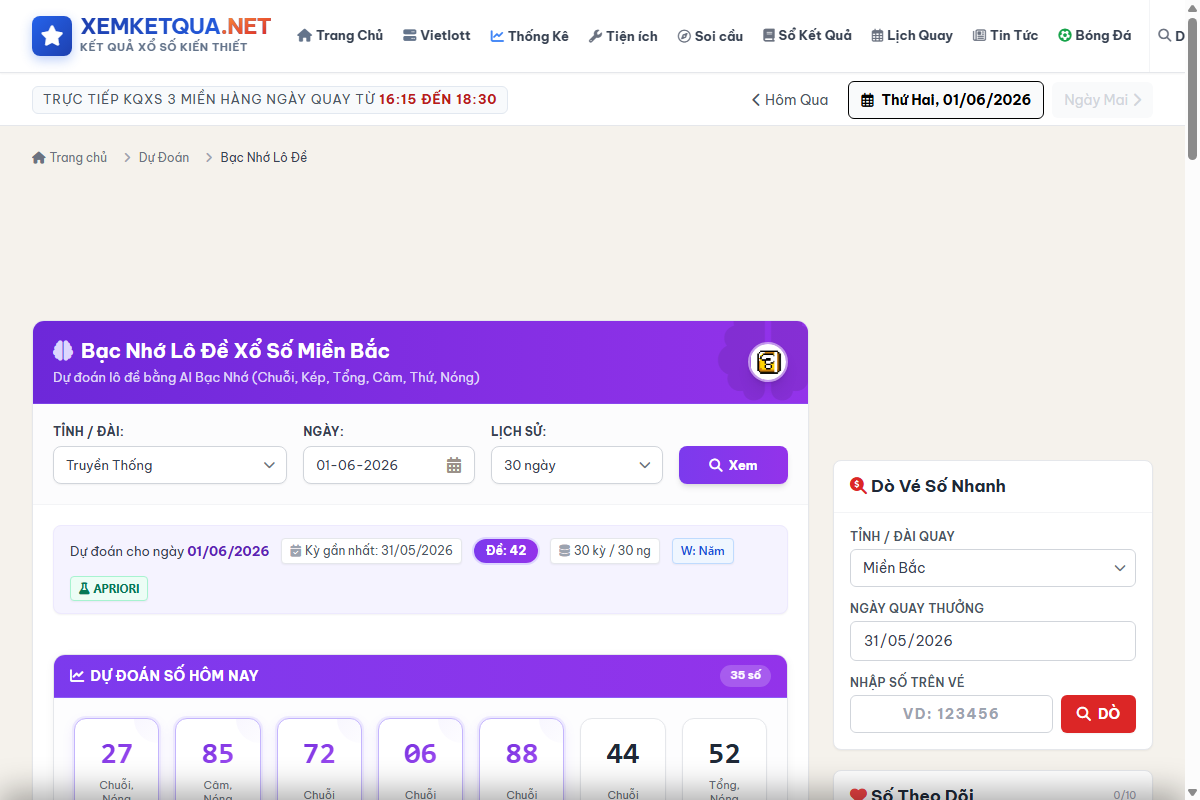Screen dimensions: 1200x800
Task: Select predicted number 88
Action: pyautogui.click(x=522, y=759)
